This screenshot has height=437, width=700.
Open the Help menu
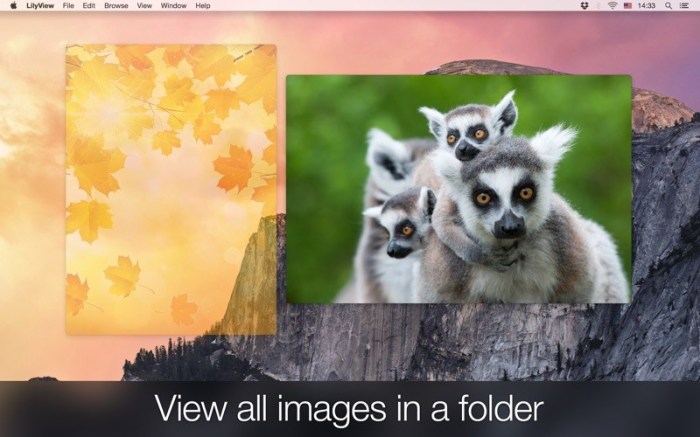point(203,5)
